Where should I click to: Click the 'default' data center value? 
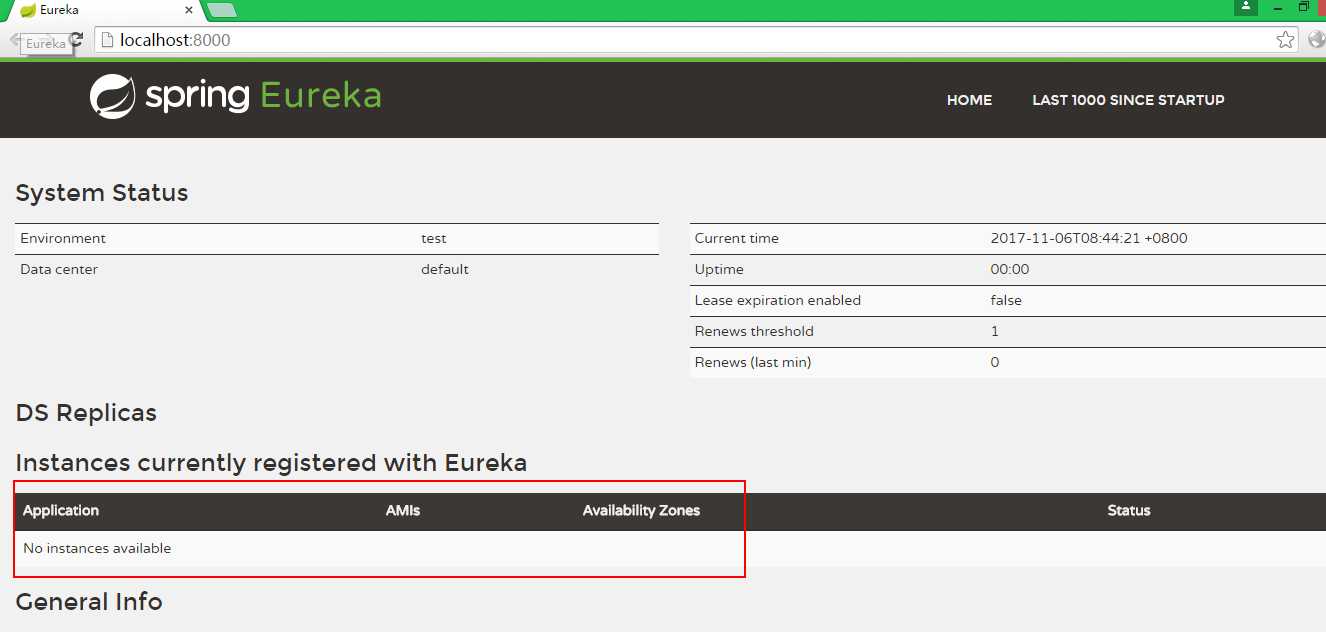coord(445,269)
